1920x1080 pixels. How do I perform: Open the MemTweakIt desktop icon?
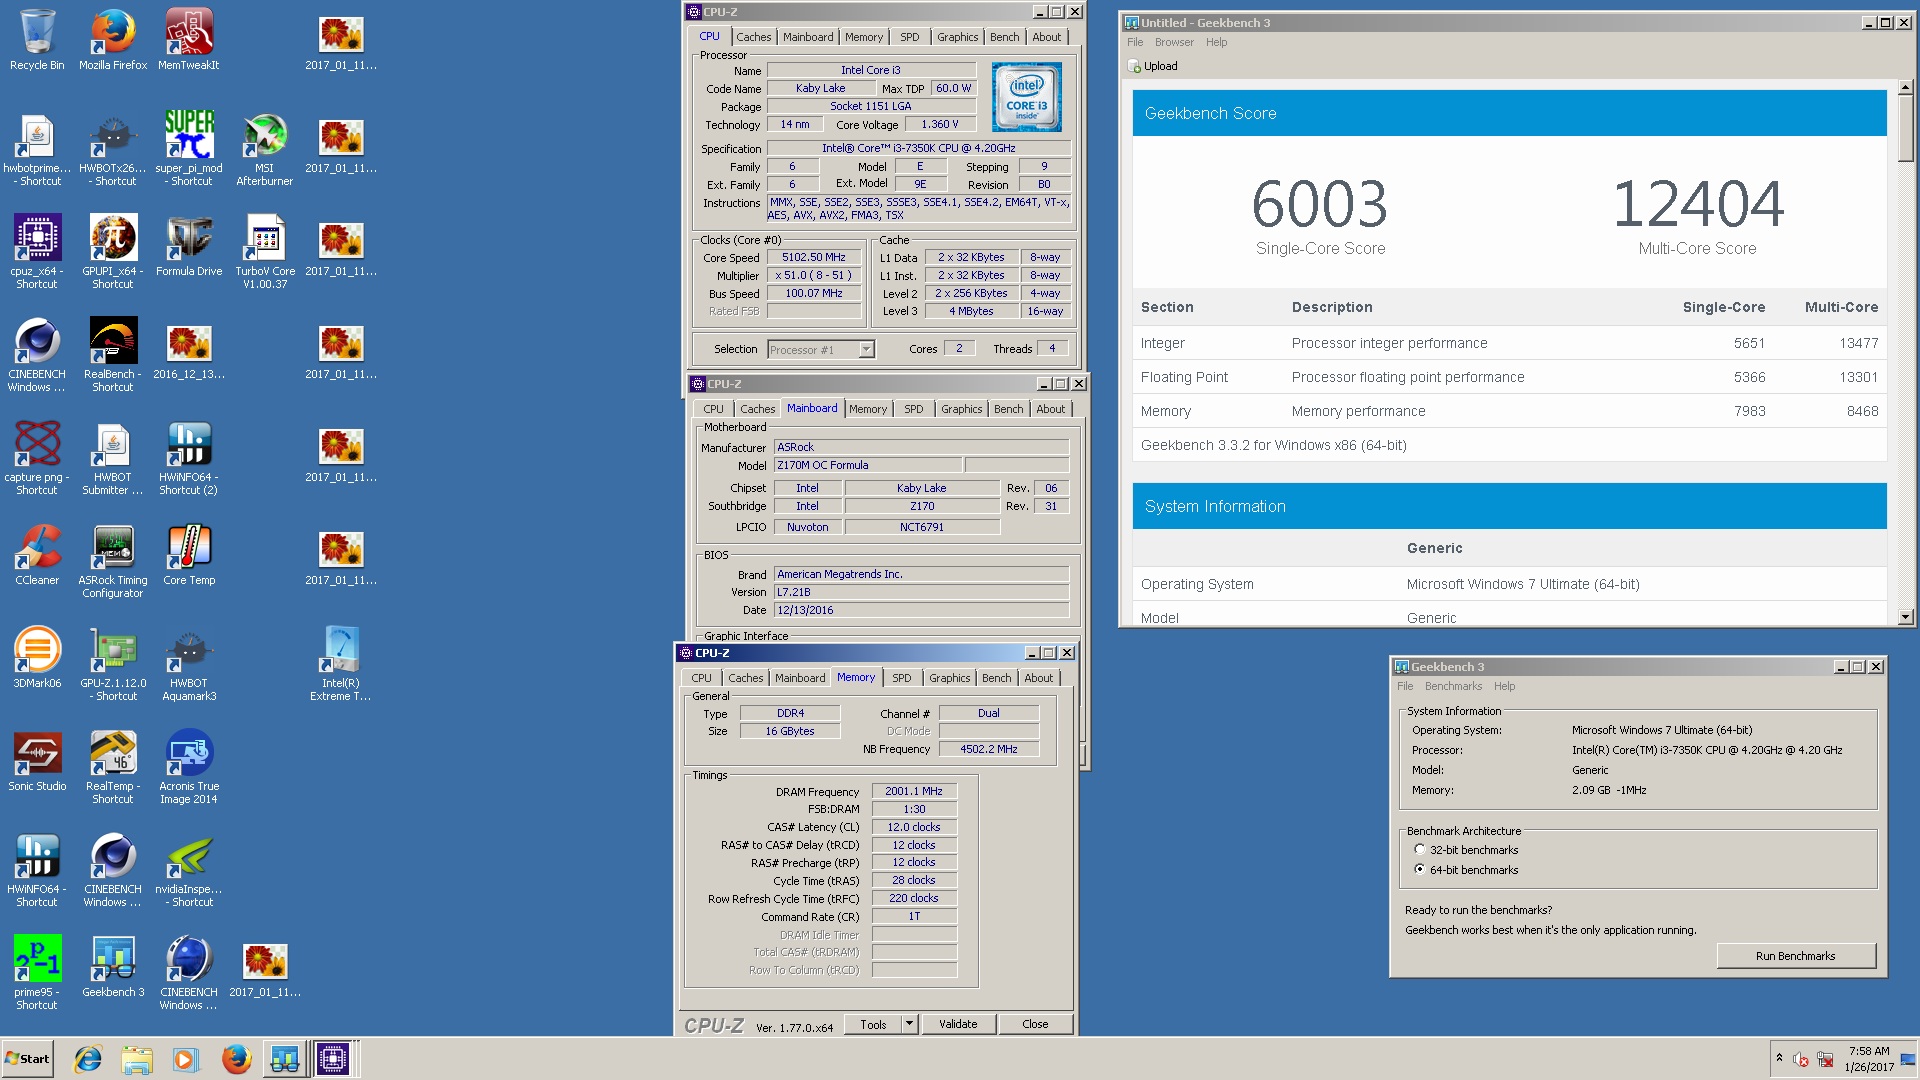click(x=189, y=40)
